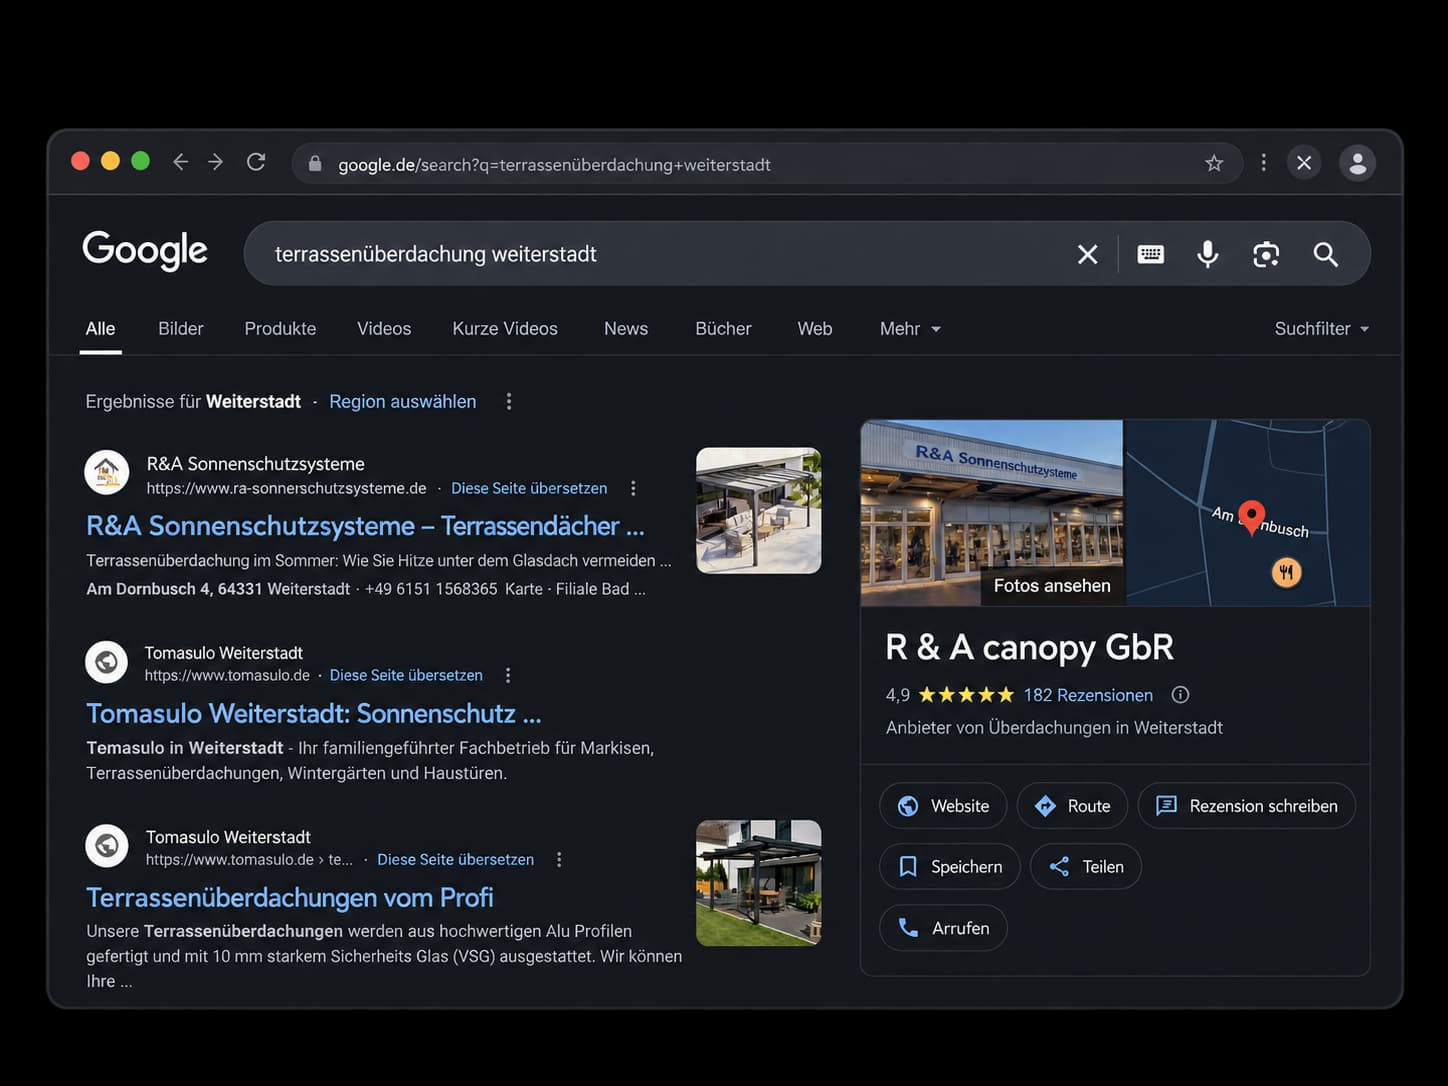1448x1086 pixels.
Task: Click the Region auswählen link
Action: pos(403,401)
